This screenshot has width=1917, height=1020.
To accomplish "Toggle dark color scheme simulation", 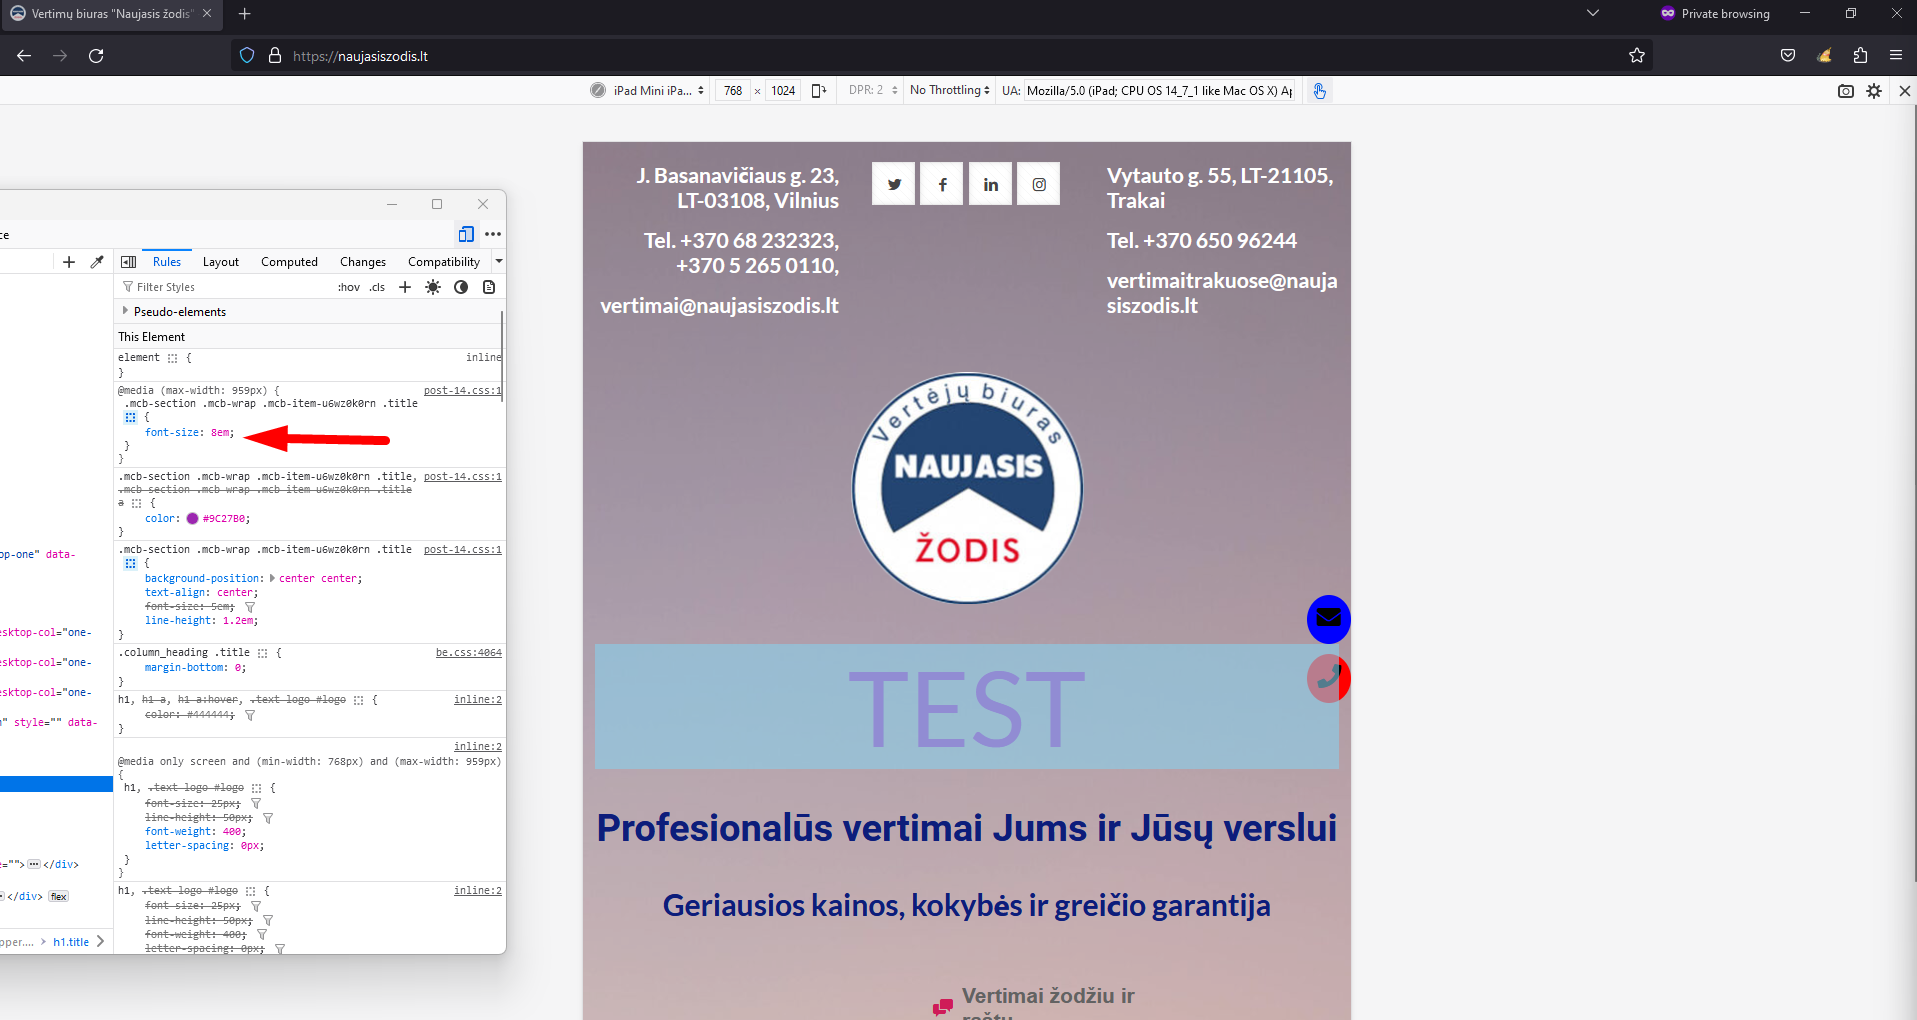I will click(461, 287).
